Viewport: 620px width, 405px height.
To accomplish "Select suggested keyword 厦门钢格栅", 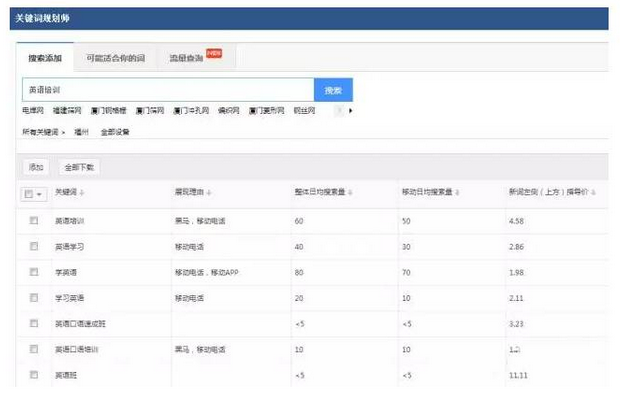I will [108, 111].
